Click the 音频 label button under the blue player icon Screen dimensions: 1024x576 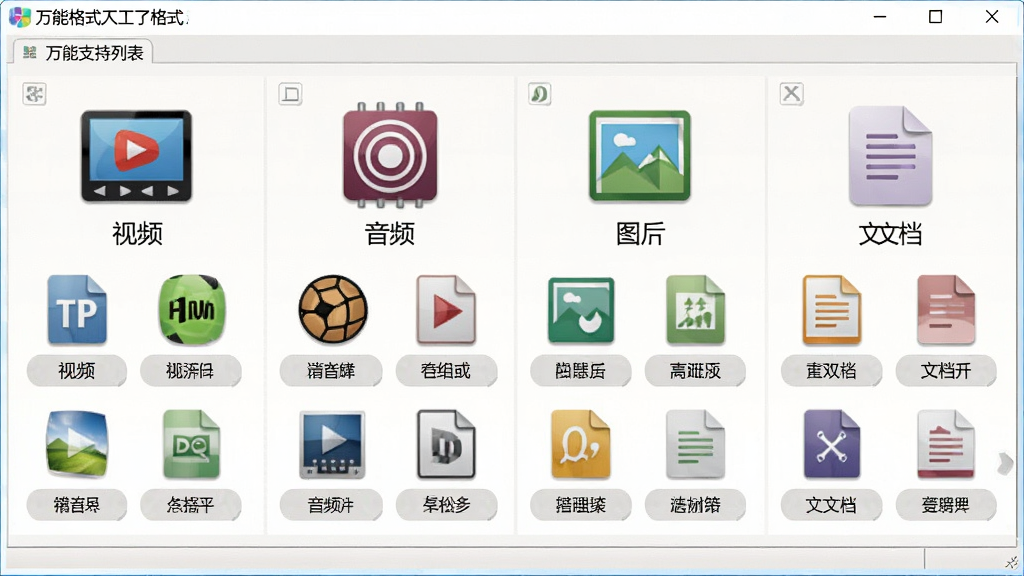(331, 505)
